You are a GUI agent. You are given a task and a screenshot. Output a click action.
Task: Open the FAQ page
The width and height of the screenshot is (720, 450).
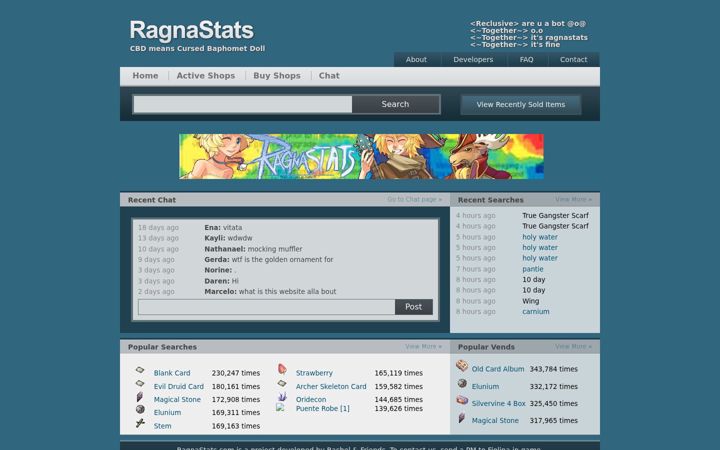[526, 60]
